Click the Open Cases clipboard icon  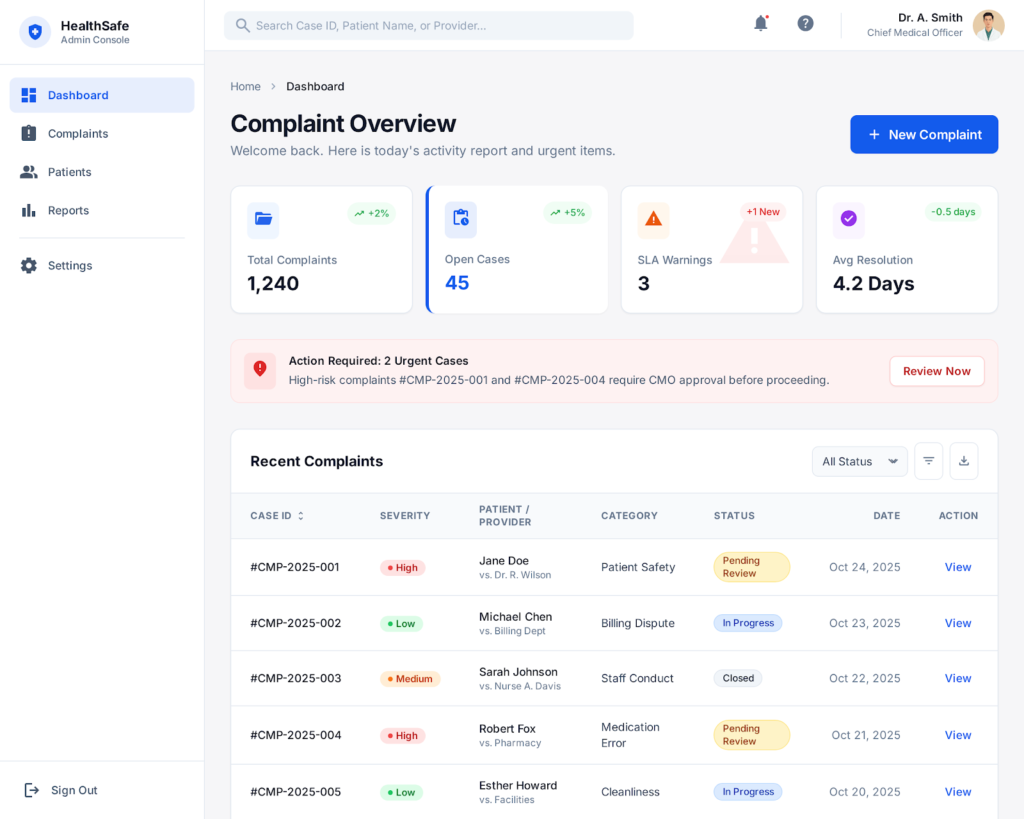(x=461, y=218)
